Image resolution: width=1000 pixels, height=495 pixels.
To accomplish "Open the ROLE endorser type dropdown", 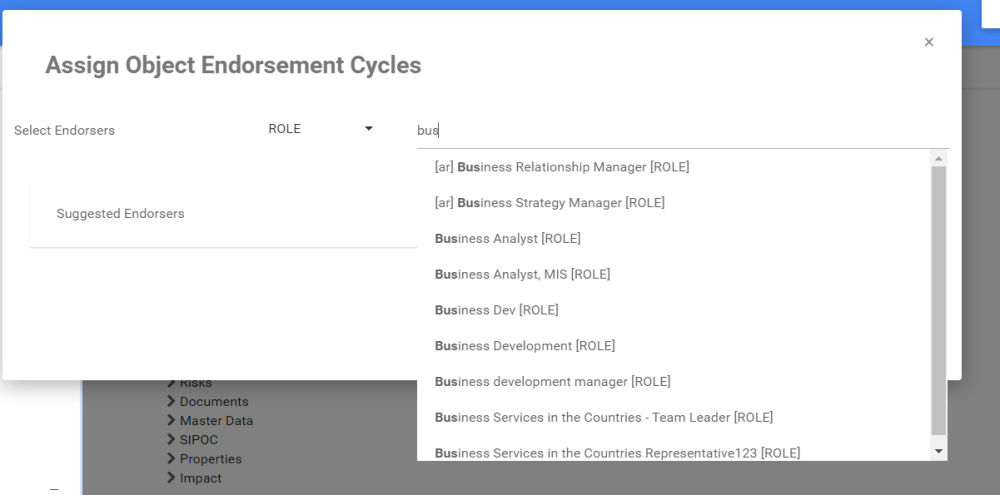I will pyautogui.click(x=320, y=129).
